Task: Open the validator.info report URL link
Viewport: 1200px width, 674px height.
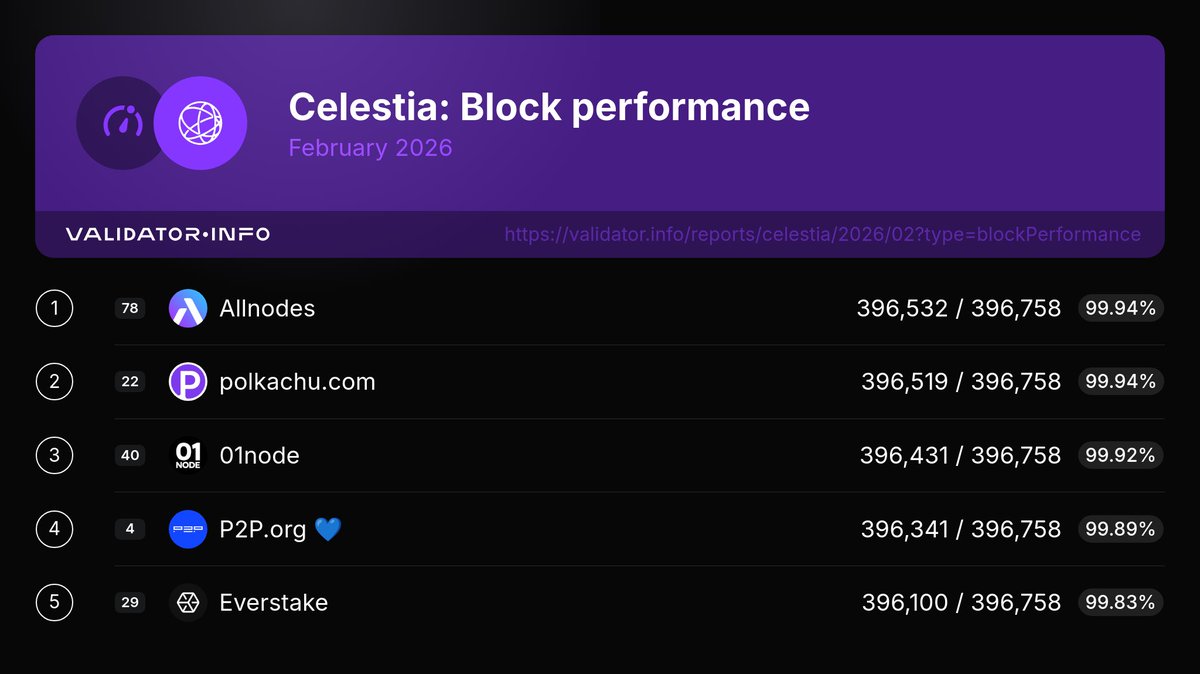Action: (822, 234)
